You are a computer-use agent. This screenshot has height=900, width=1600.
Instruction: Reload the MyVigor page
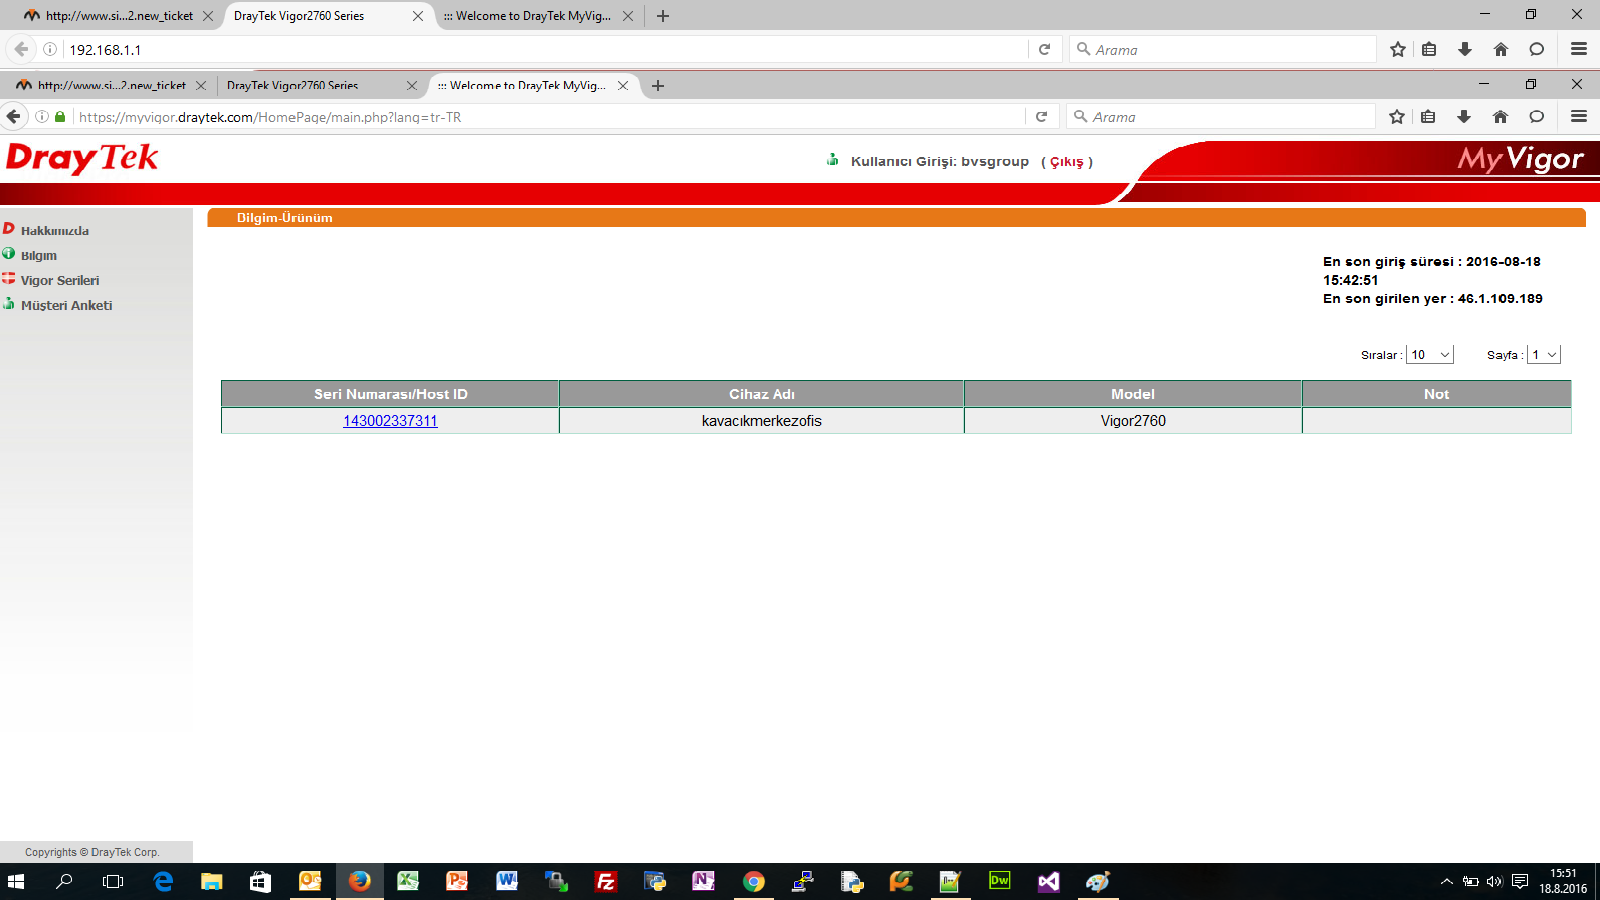(x=1041, y=117)
